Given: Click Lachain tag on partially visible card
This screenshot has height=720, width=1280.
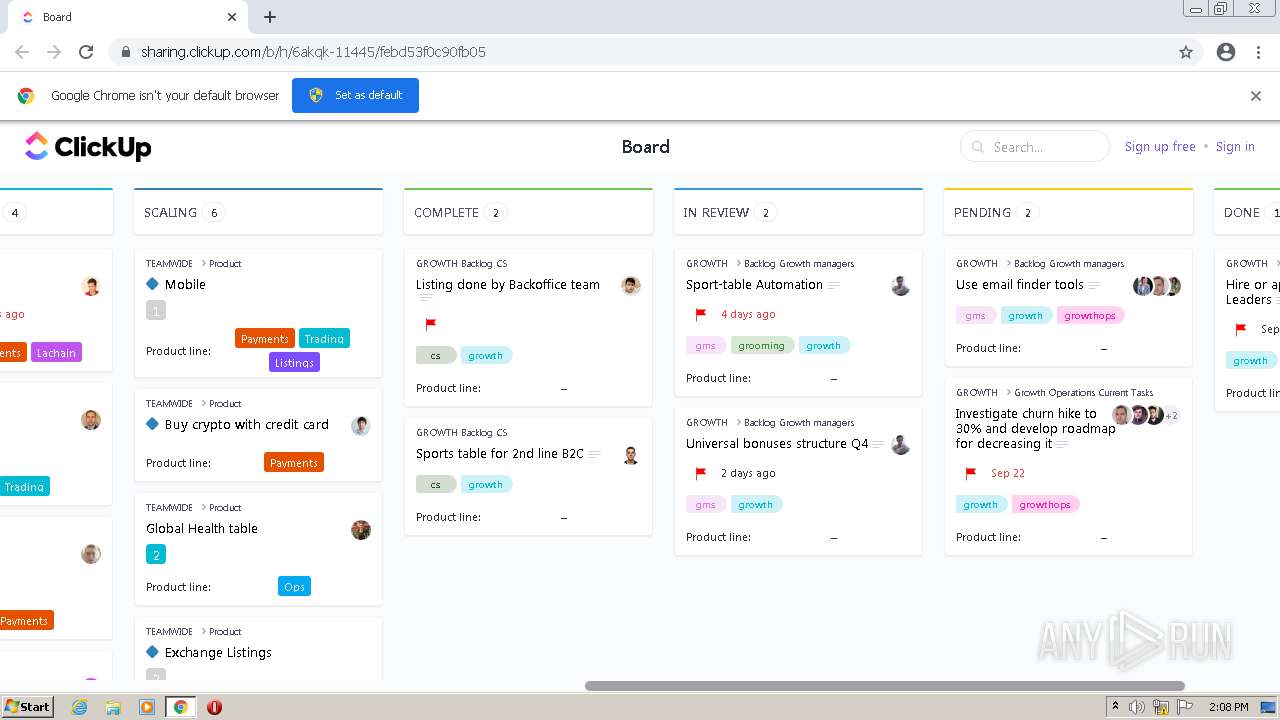Looking at the screenshot, I should tap(56, 352).
